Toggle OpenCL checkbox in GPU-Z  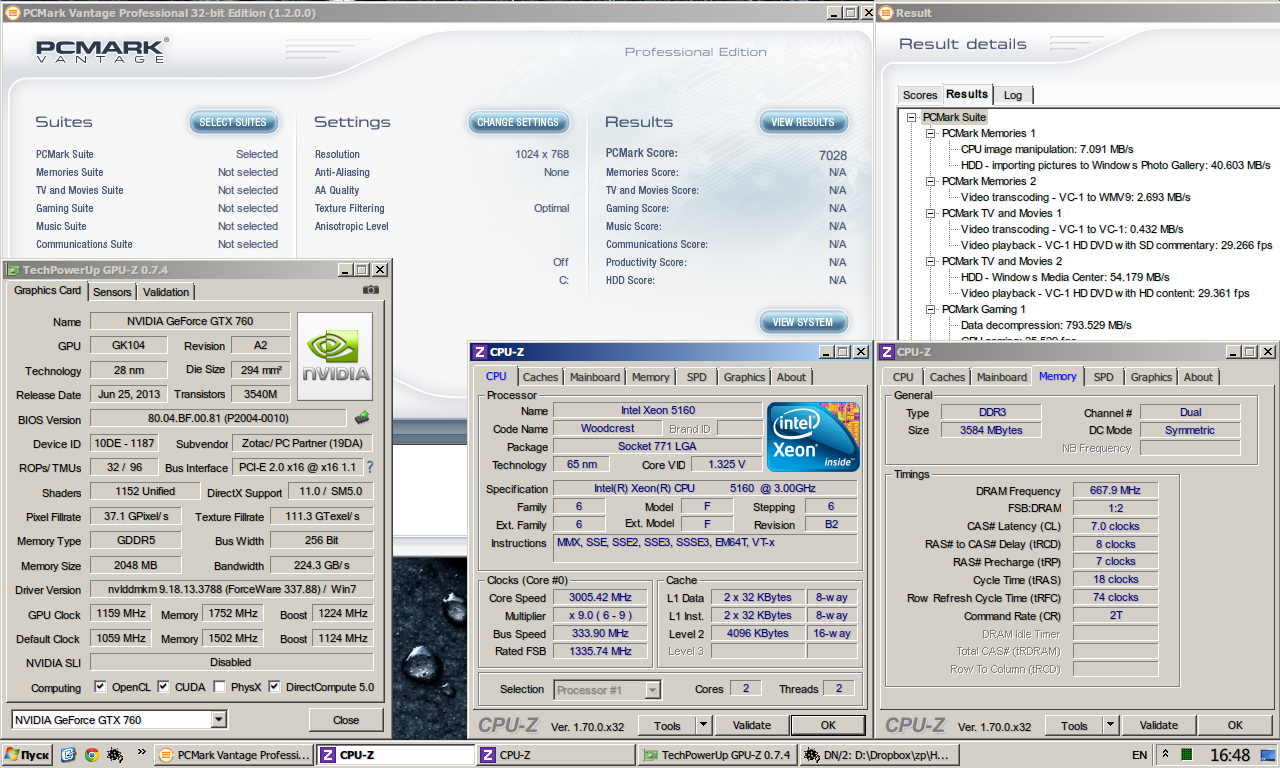(100, 687)
